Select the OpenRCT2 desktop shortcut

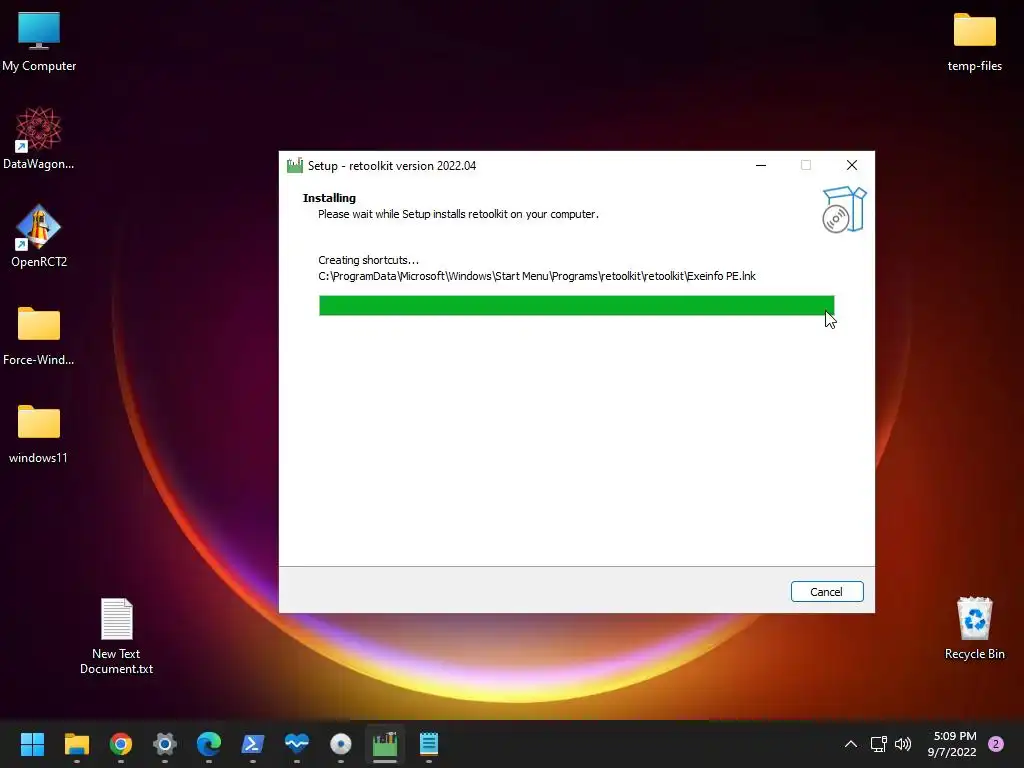[39, 236]
